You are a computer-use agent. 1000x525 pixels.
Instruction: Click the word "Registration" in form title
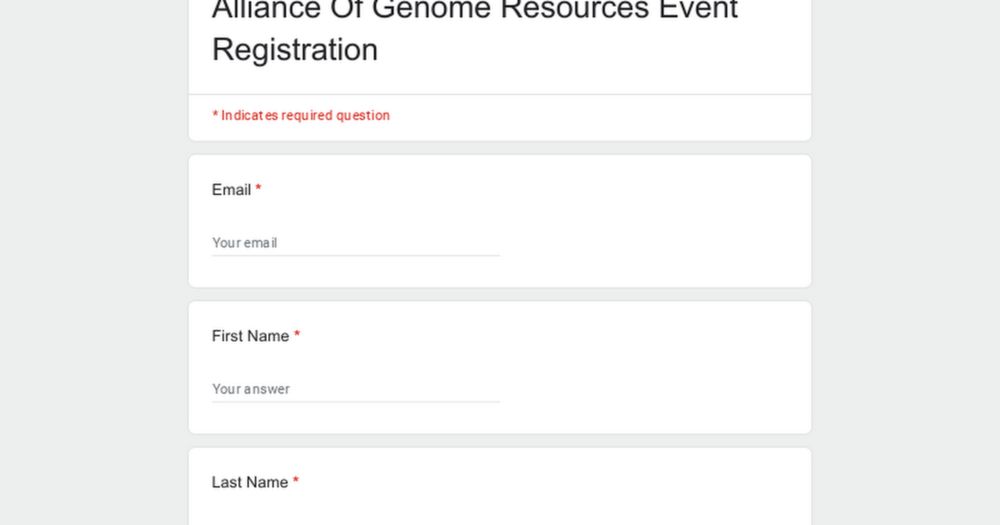pos(295,49)
